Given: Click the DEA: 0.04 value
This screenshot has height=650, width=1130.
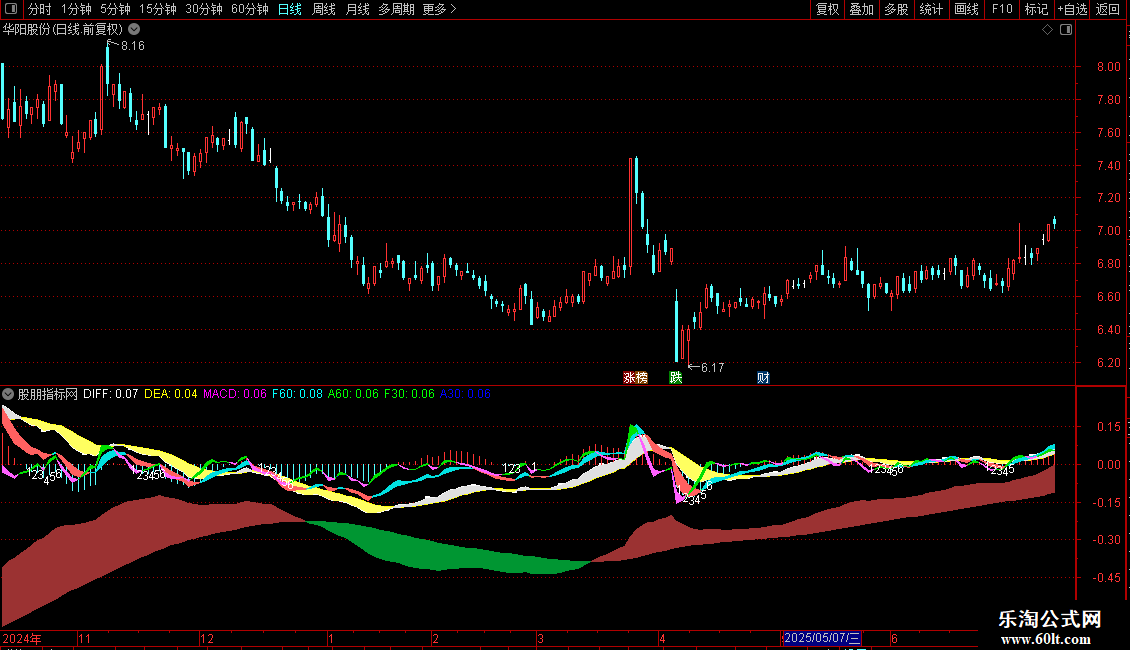Looking at the screenshot, I should click(171, 394).
